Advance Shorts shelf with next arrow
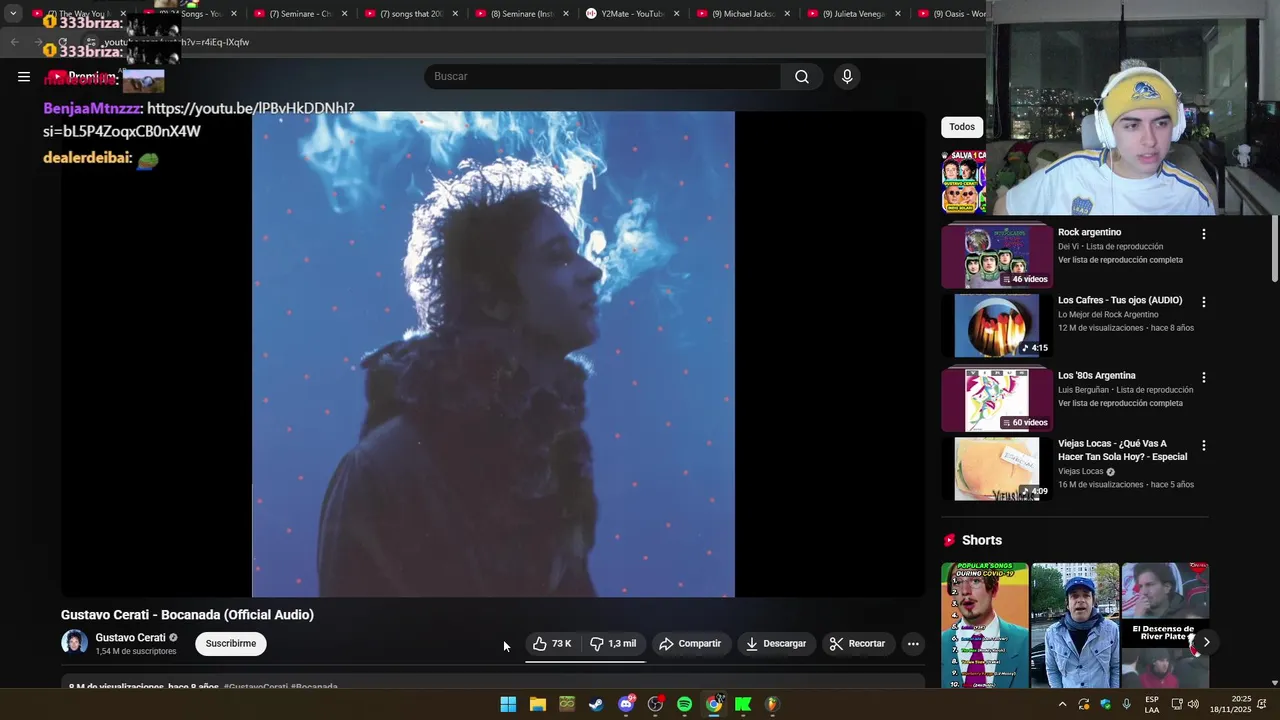The image size is (1280, 720). [1206, 643]
